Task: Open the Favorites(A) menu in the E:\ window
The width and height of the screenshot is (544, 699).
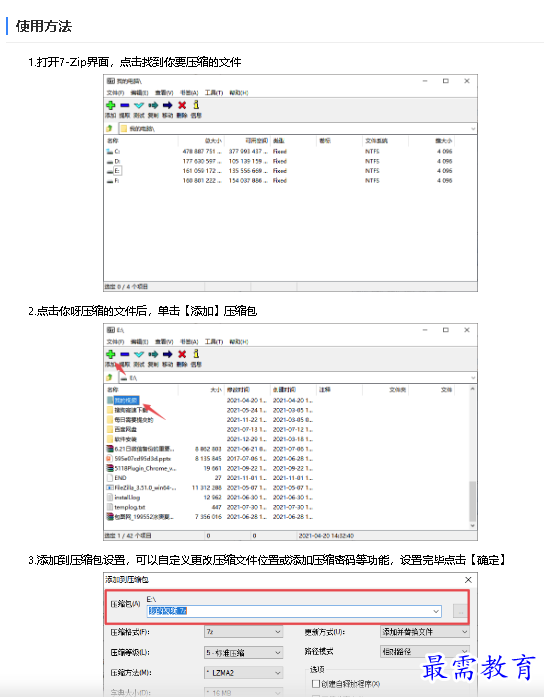Action: [x=189, y=342]
